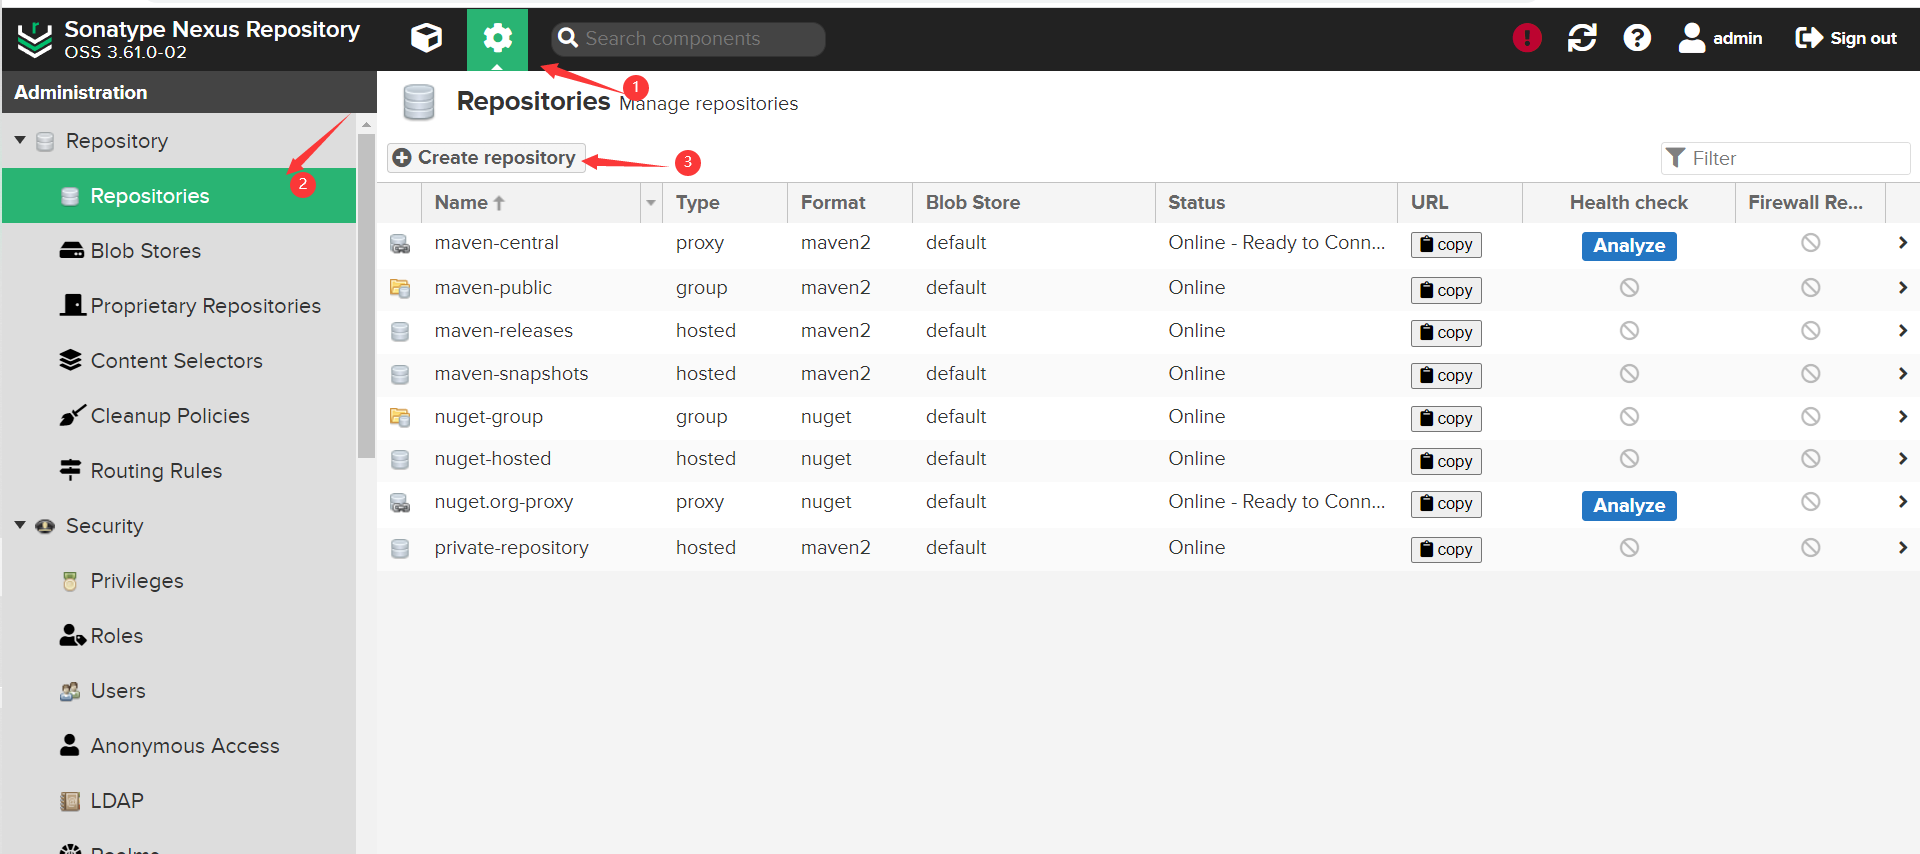
Task: Click maven-central proxy repository icon
Action: coord(400,244)
